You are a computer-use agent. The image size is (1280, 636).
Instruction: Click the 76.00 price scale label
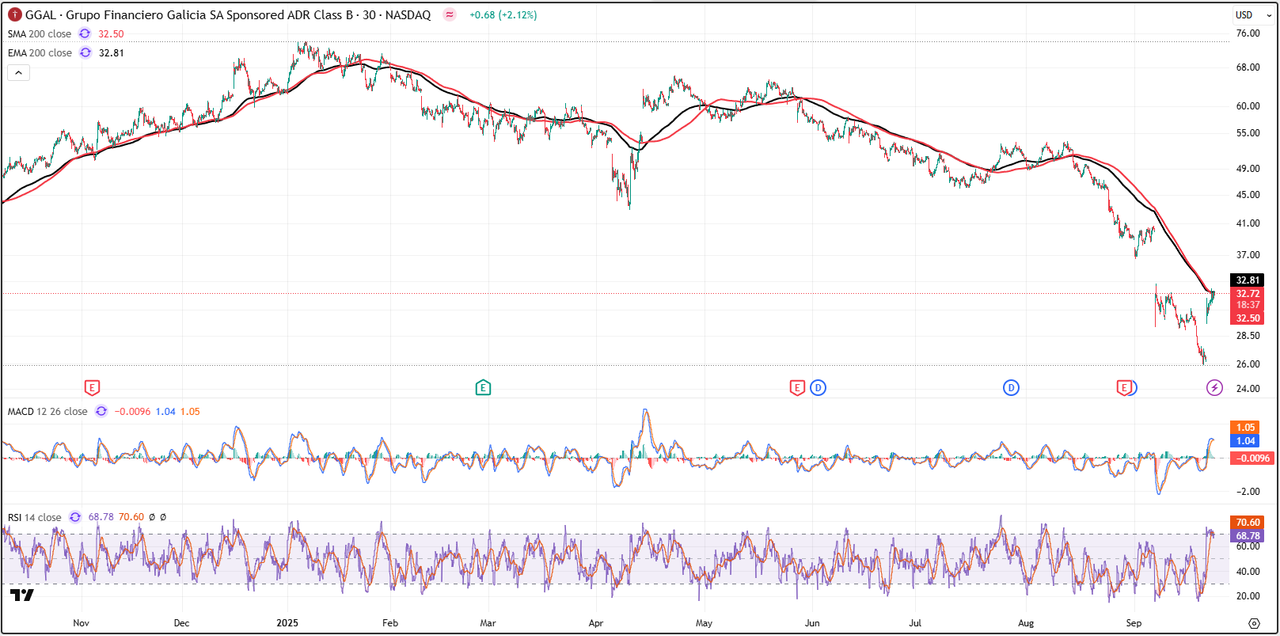(1247, 34)
